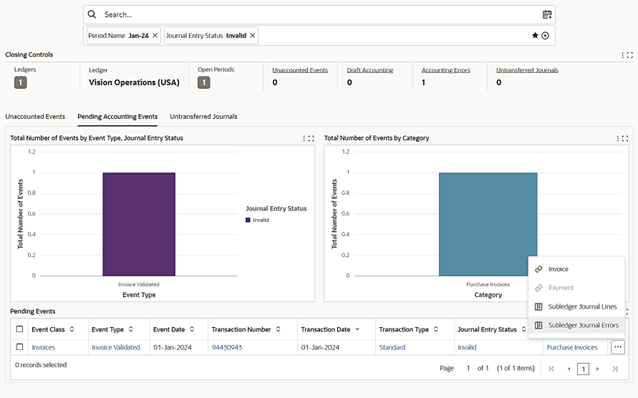Sort by Transaction Type column

coord(436,329)
